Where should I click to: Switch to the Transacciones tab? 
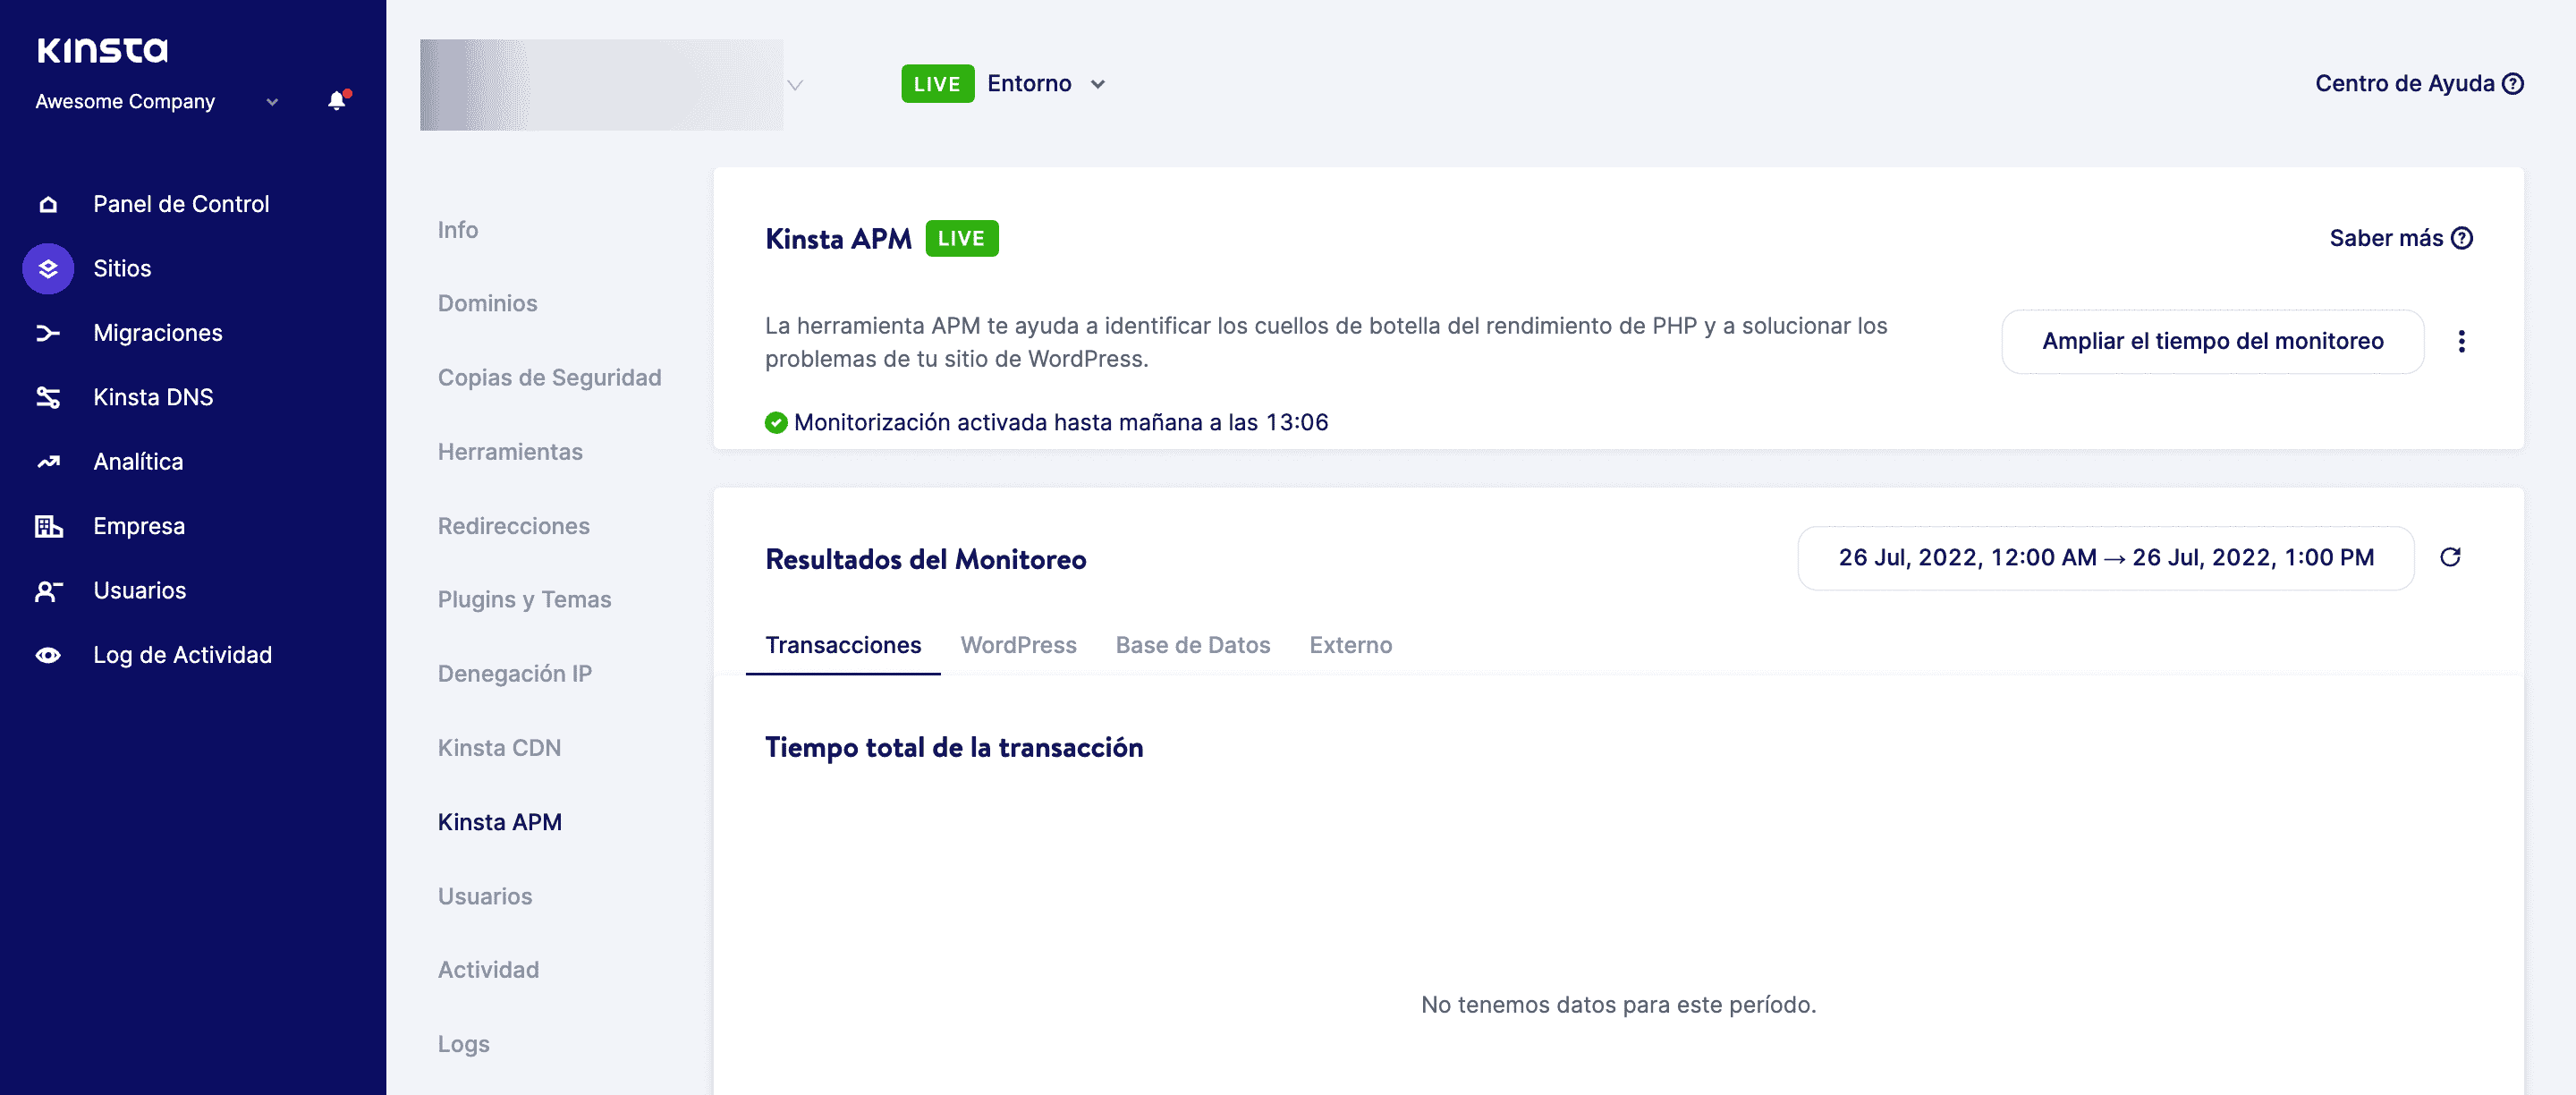click(x=843, y=645)
